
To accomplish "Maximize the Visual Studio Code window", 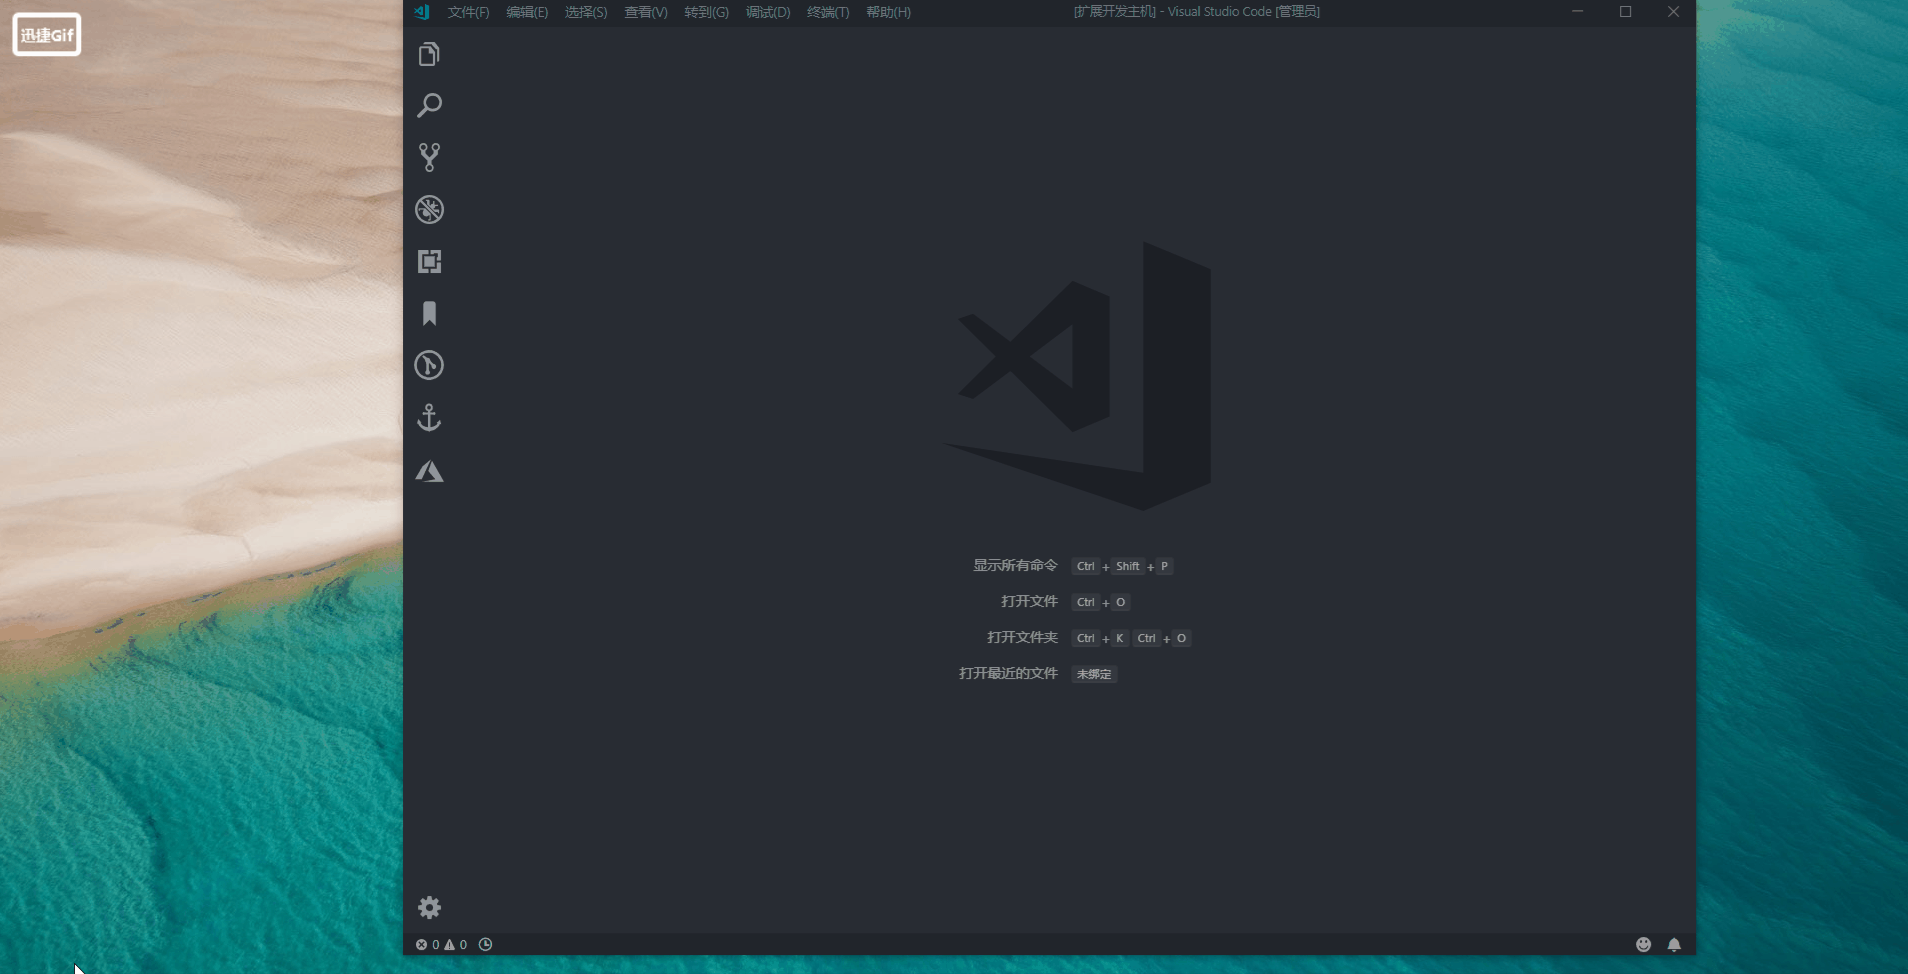I will click(1626, 12).
